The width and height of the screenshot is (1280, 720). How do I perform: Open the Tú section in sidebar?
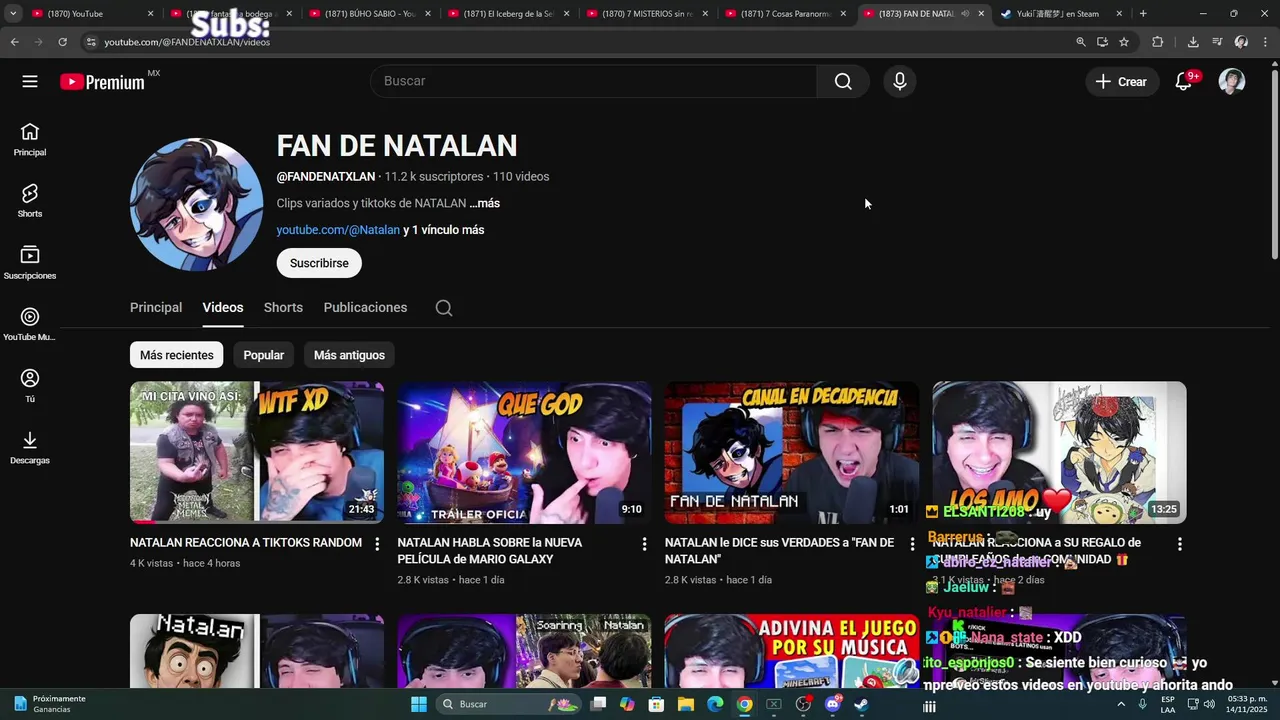30,386
